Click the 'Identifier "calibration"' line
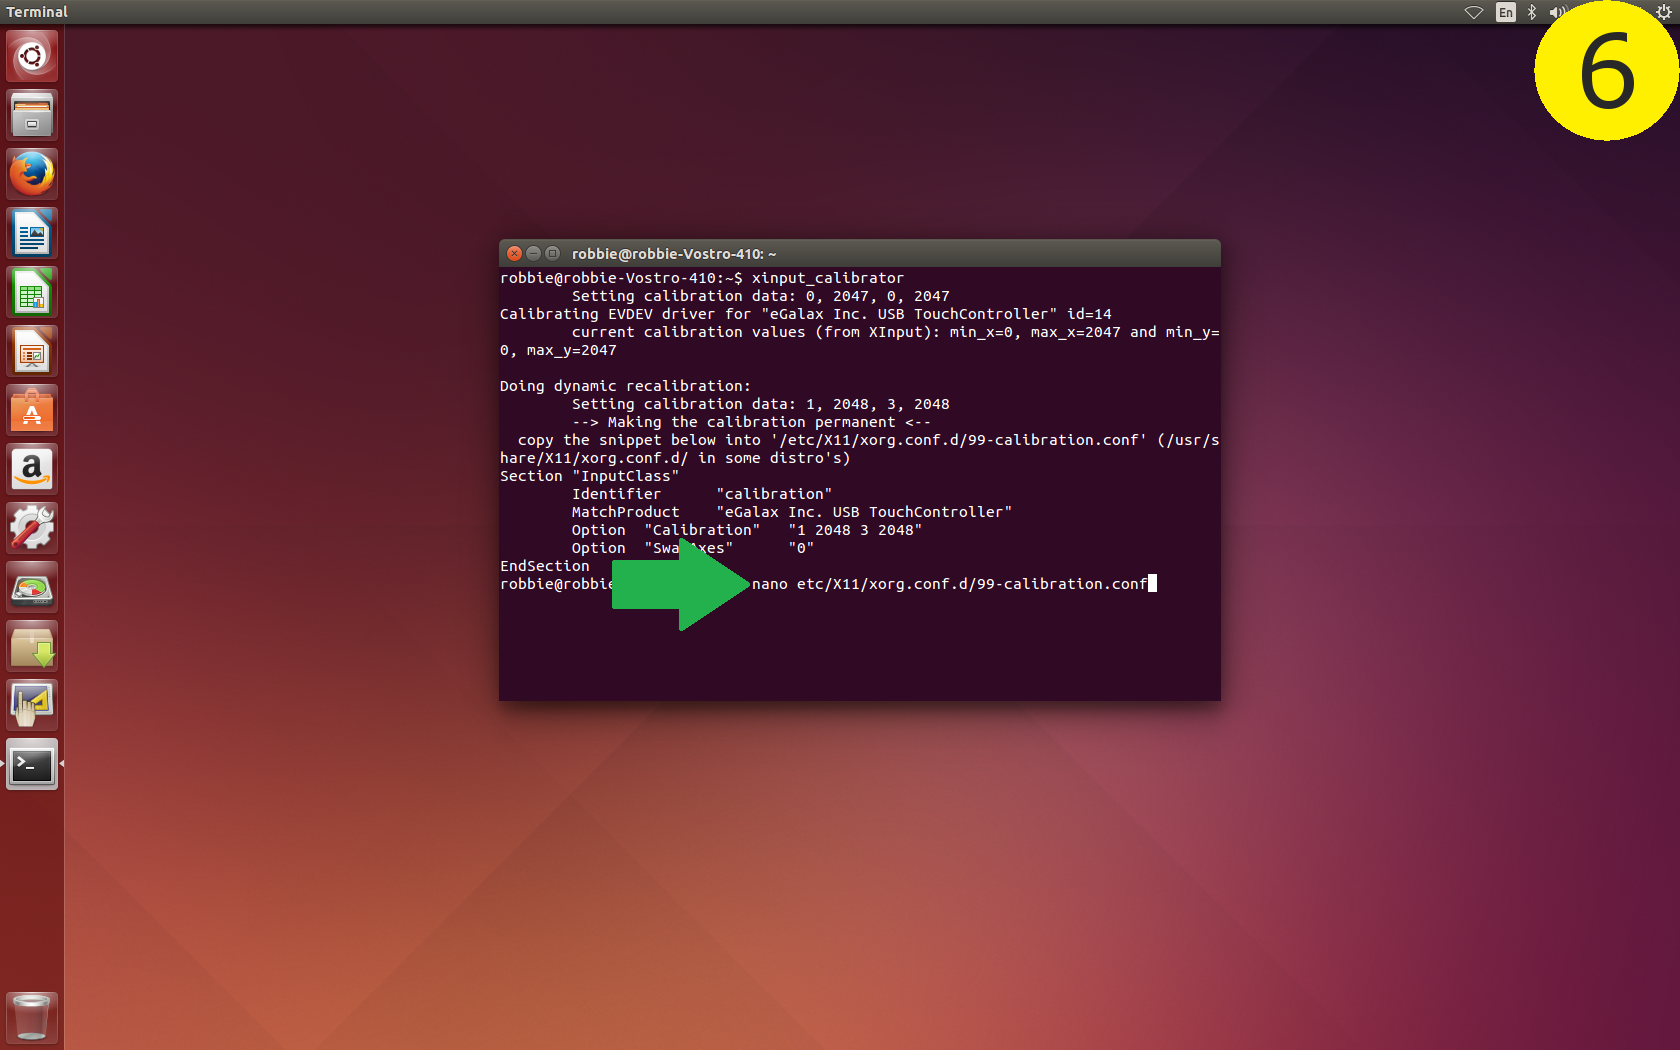1680x1050 pixels. click(x=702, y=494)
